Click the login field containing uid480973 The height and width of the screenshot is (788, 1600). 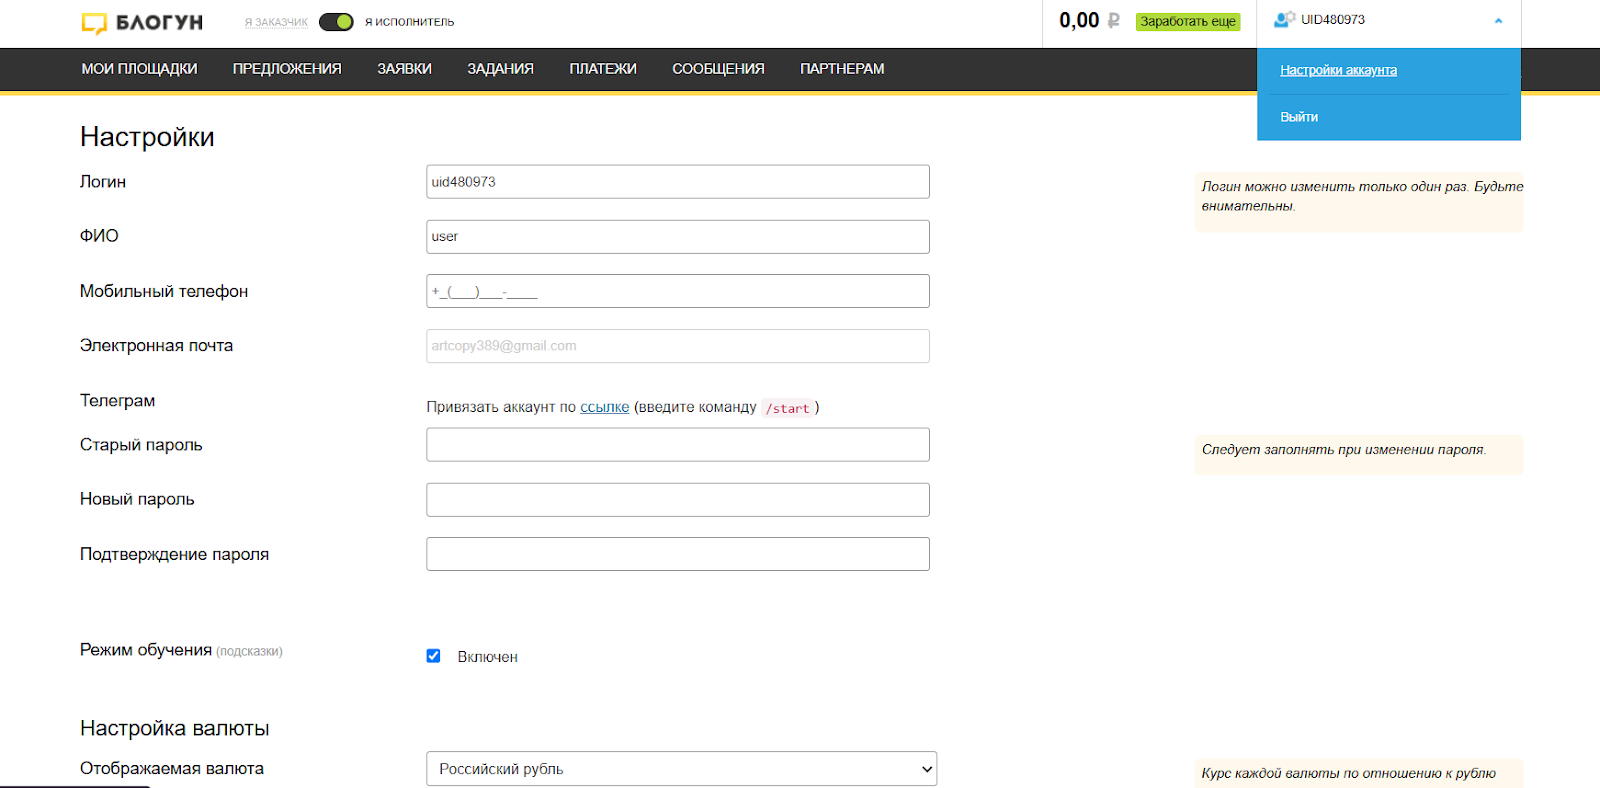677,182
